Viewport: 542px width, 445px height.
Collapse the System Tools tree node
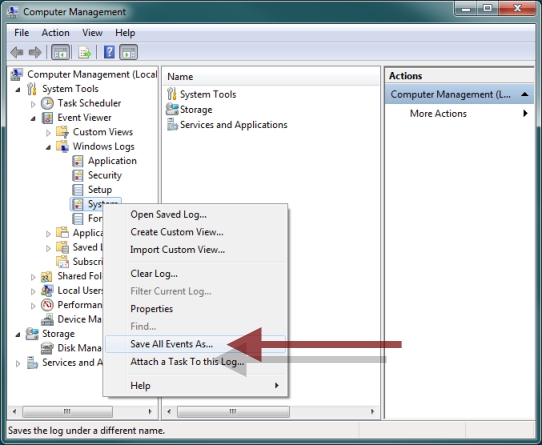point(18,90)
